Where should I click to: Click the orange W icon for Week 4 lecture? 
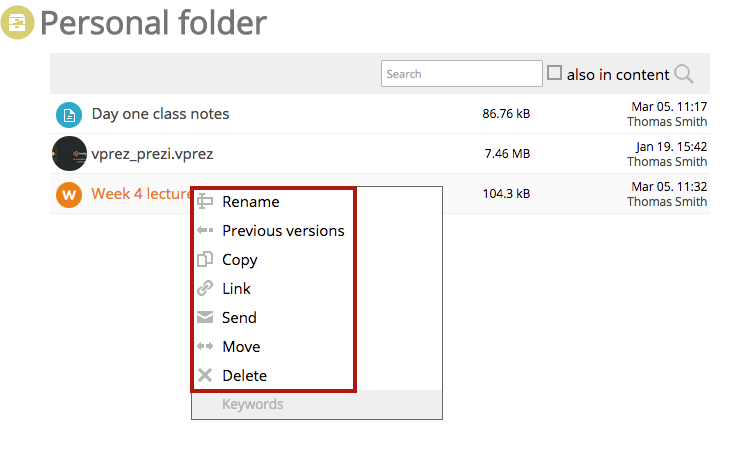coord(69,194)
